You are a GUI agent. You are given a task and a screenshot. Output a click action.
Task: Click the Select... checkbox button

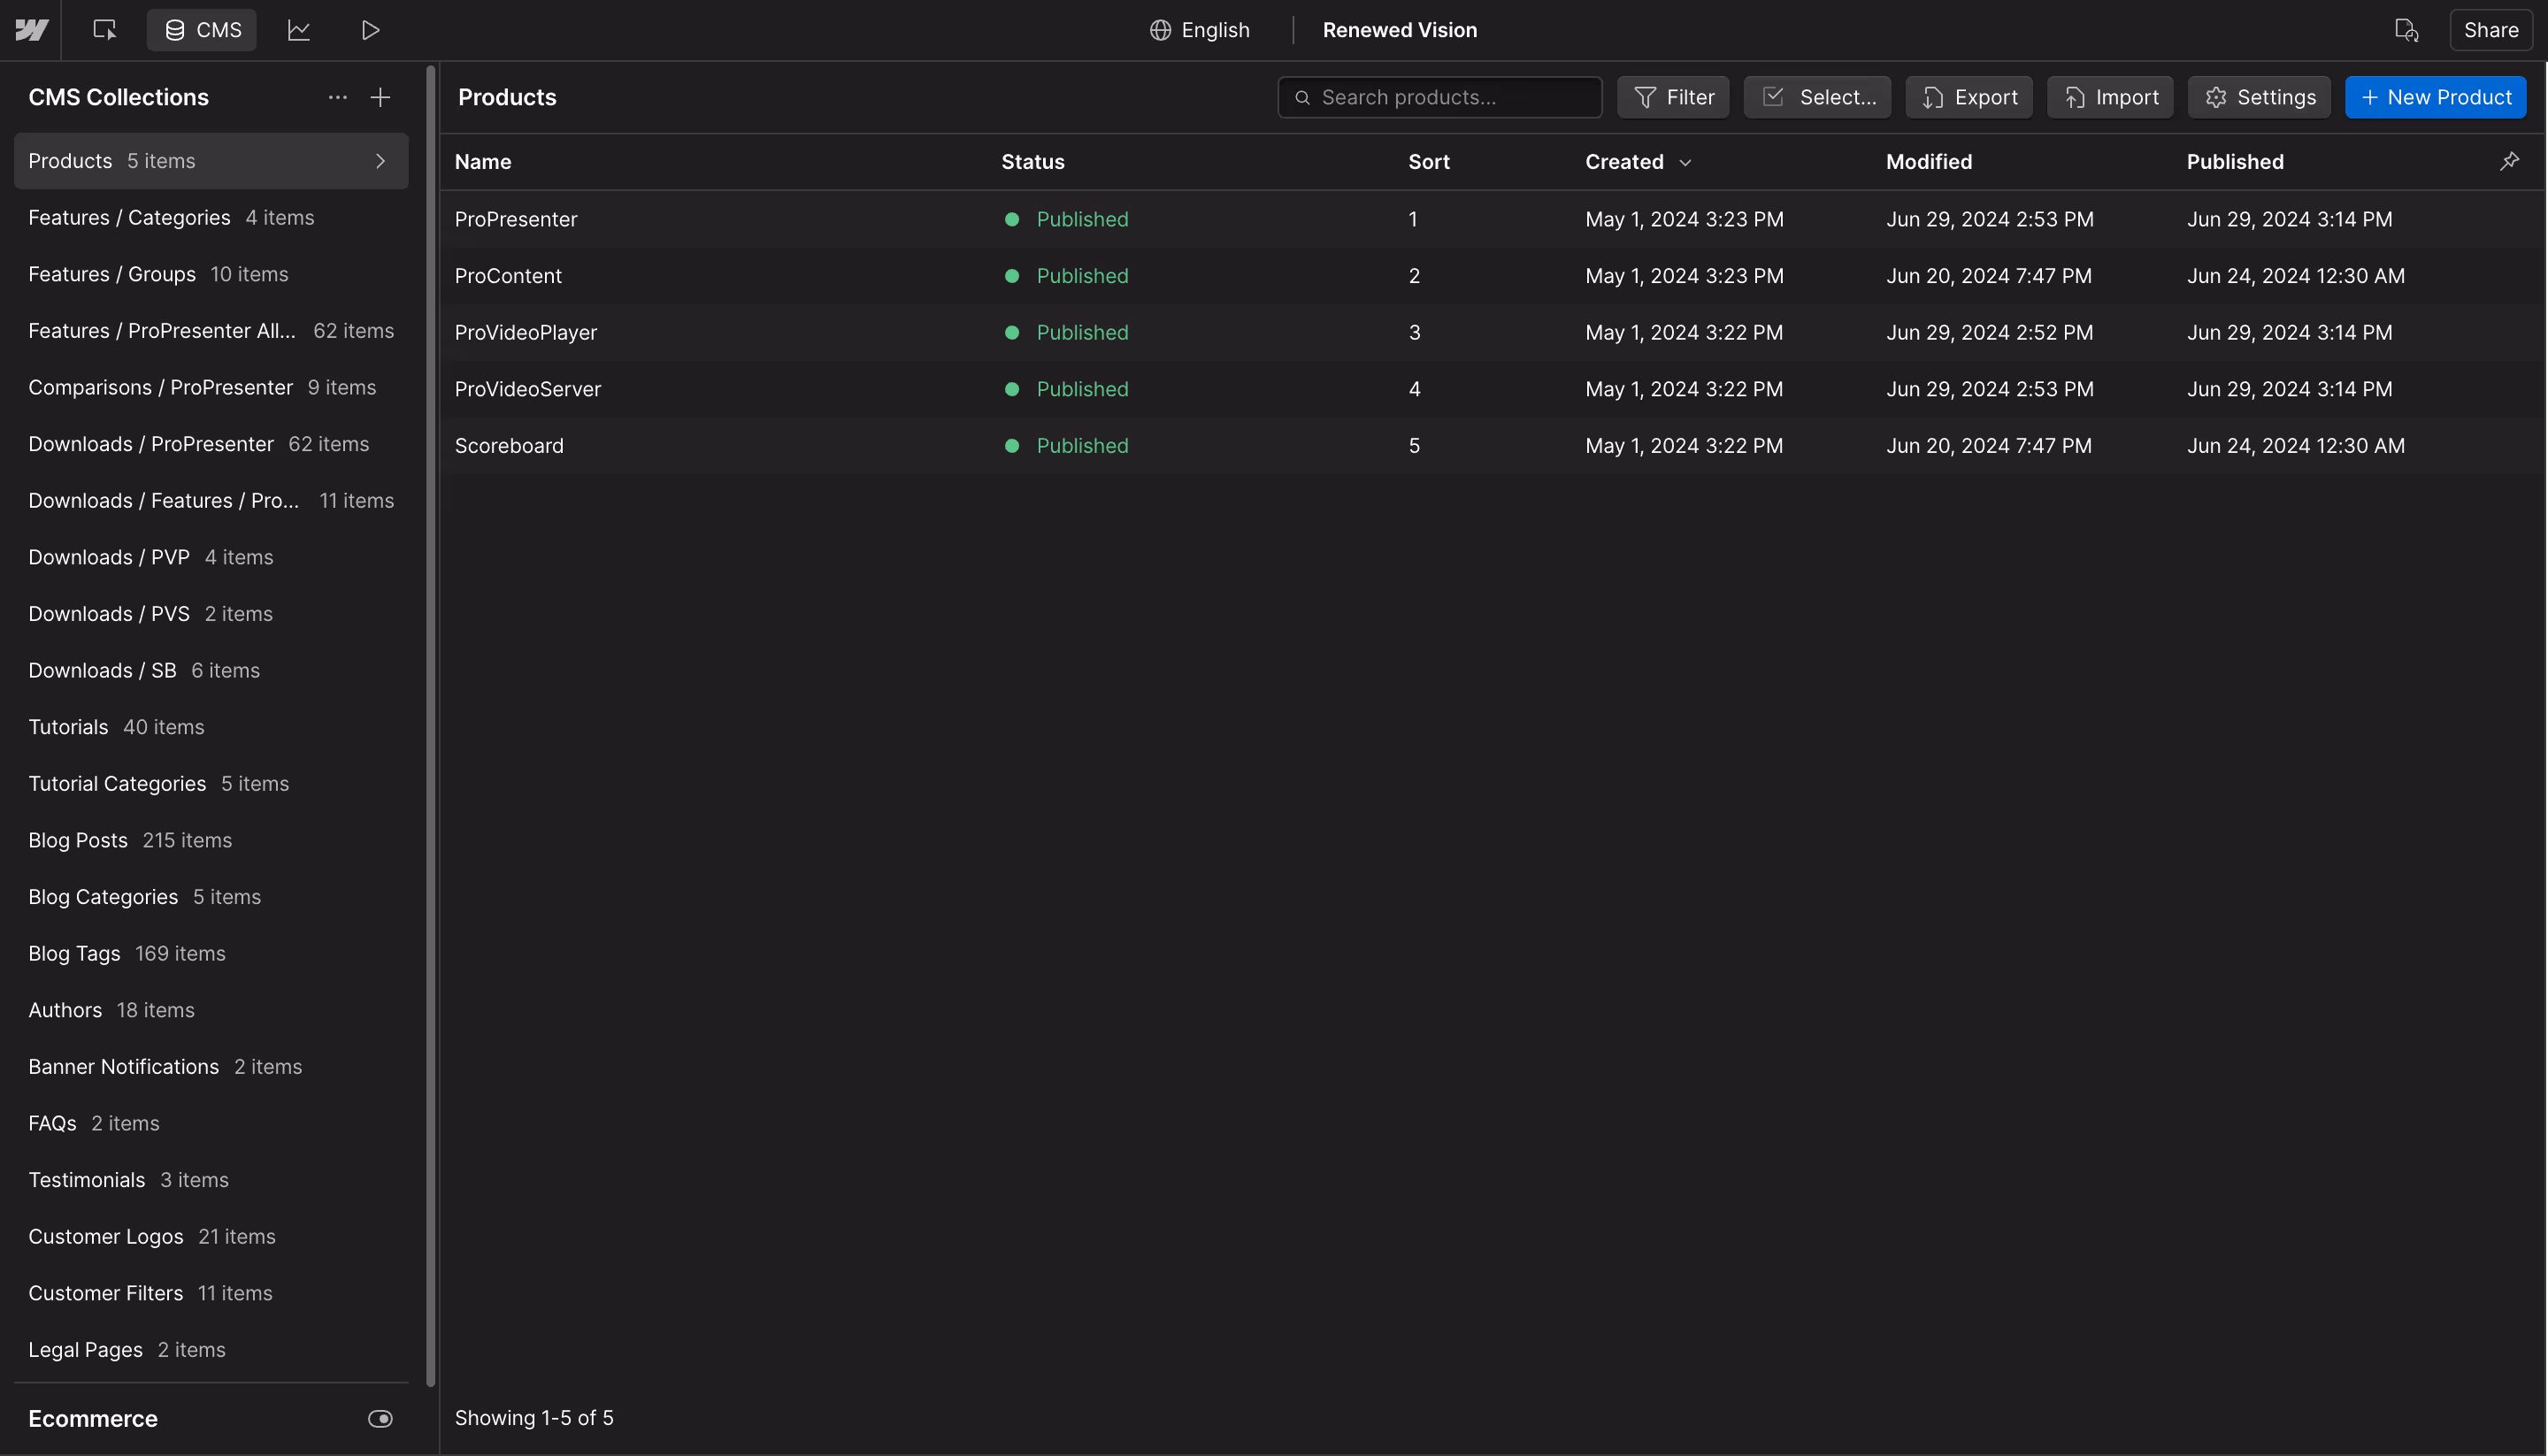pos(1817,97)
